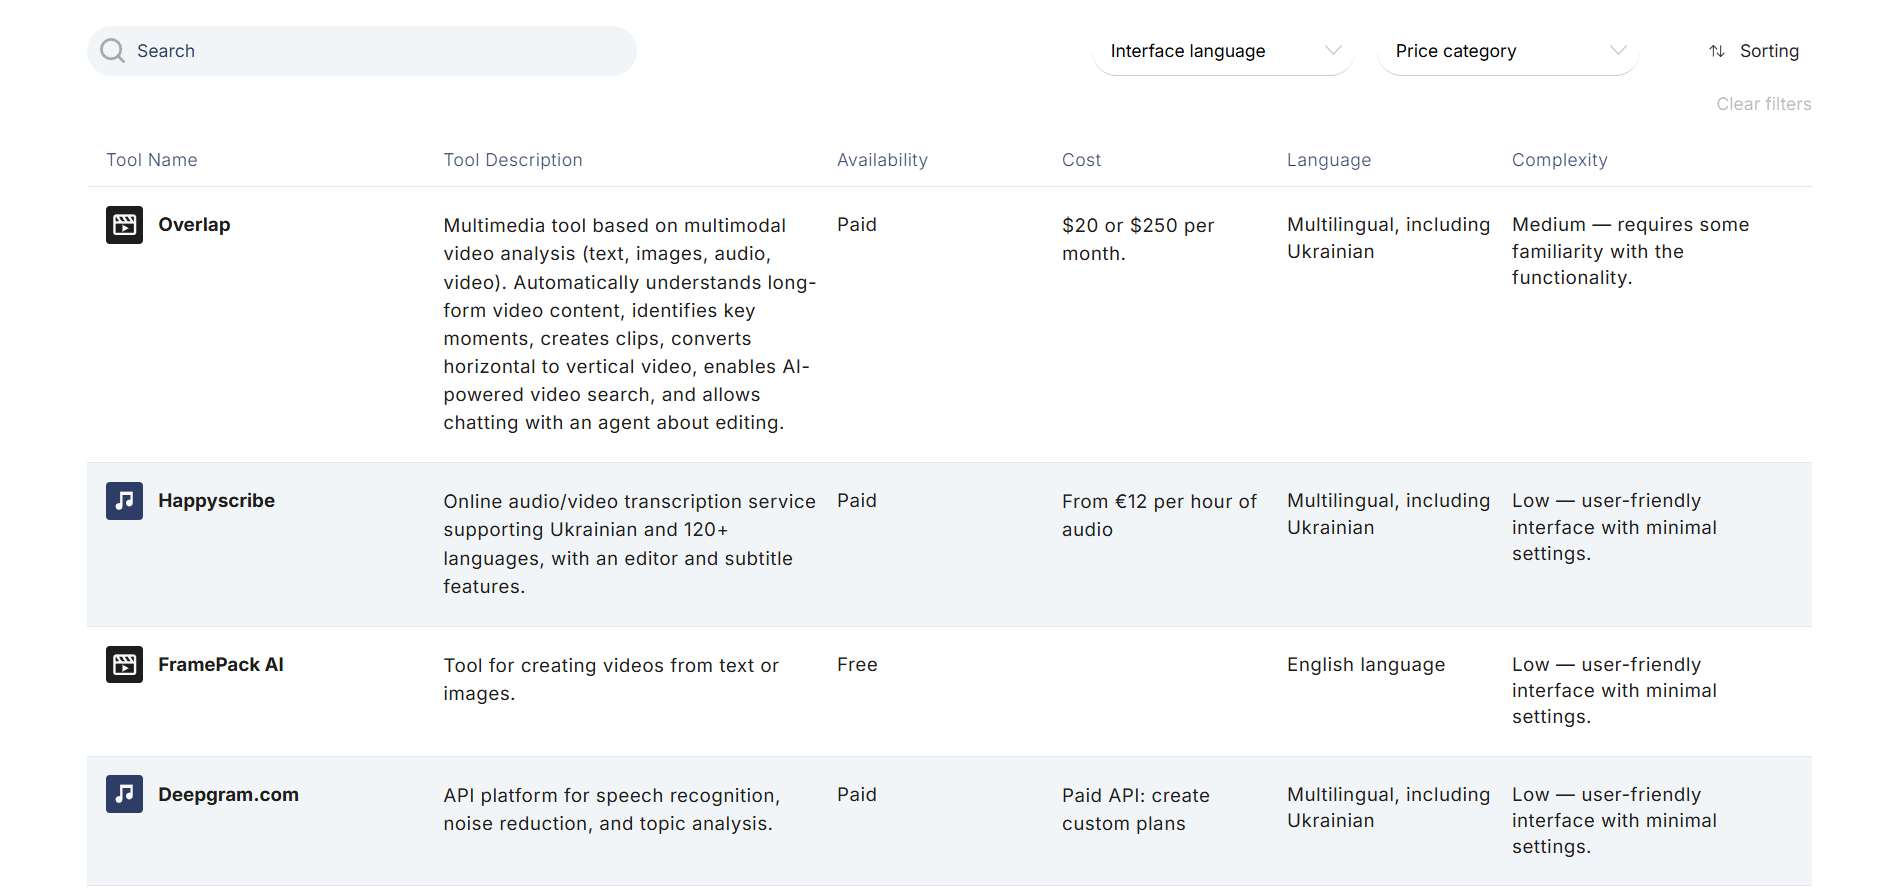Click the Complexity column header
1895x895 pixels.
[1559, 160]
